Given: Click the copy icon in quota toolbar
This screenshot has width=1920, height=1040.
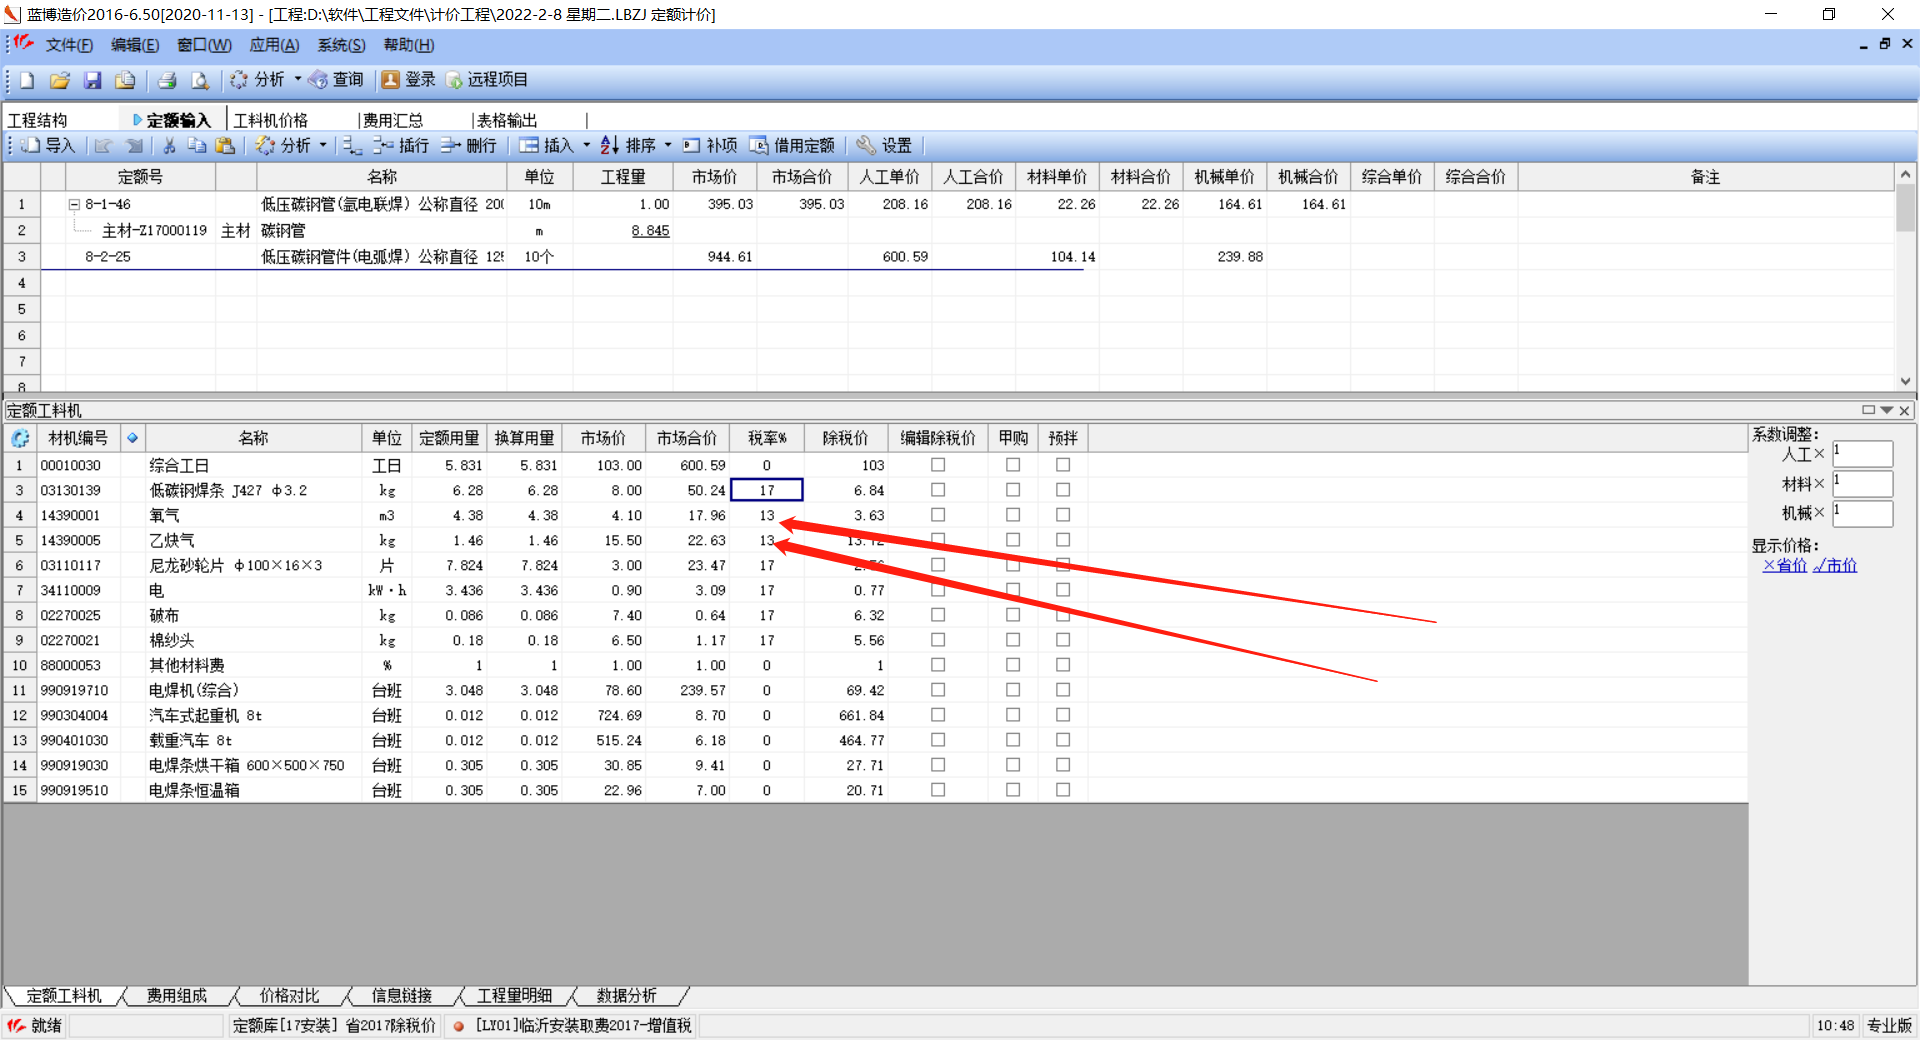Looking at the screenshot, I should click(x=197, y=146).
